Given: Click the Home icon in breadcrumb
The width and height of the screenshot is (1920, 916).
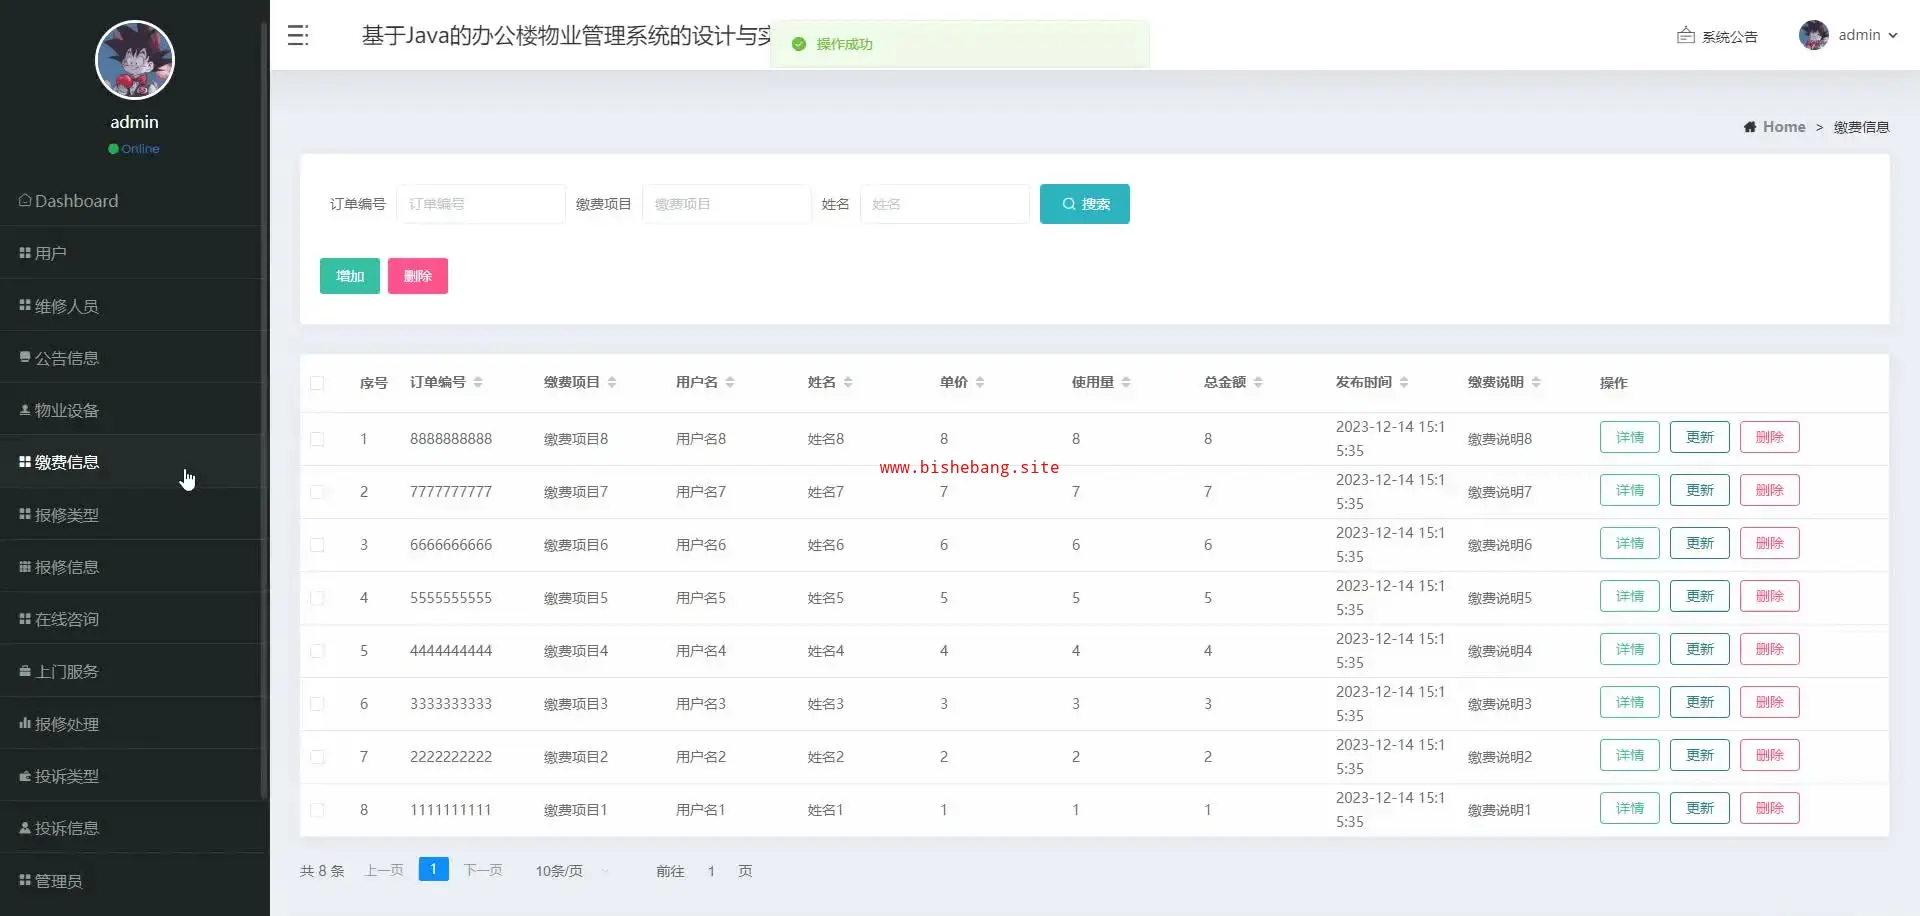Looking at the screenshot, I should tap(1750, 127).
